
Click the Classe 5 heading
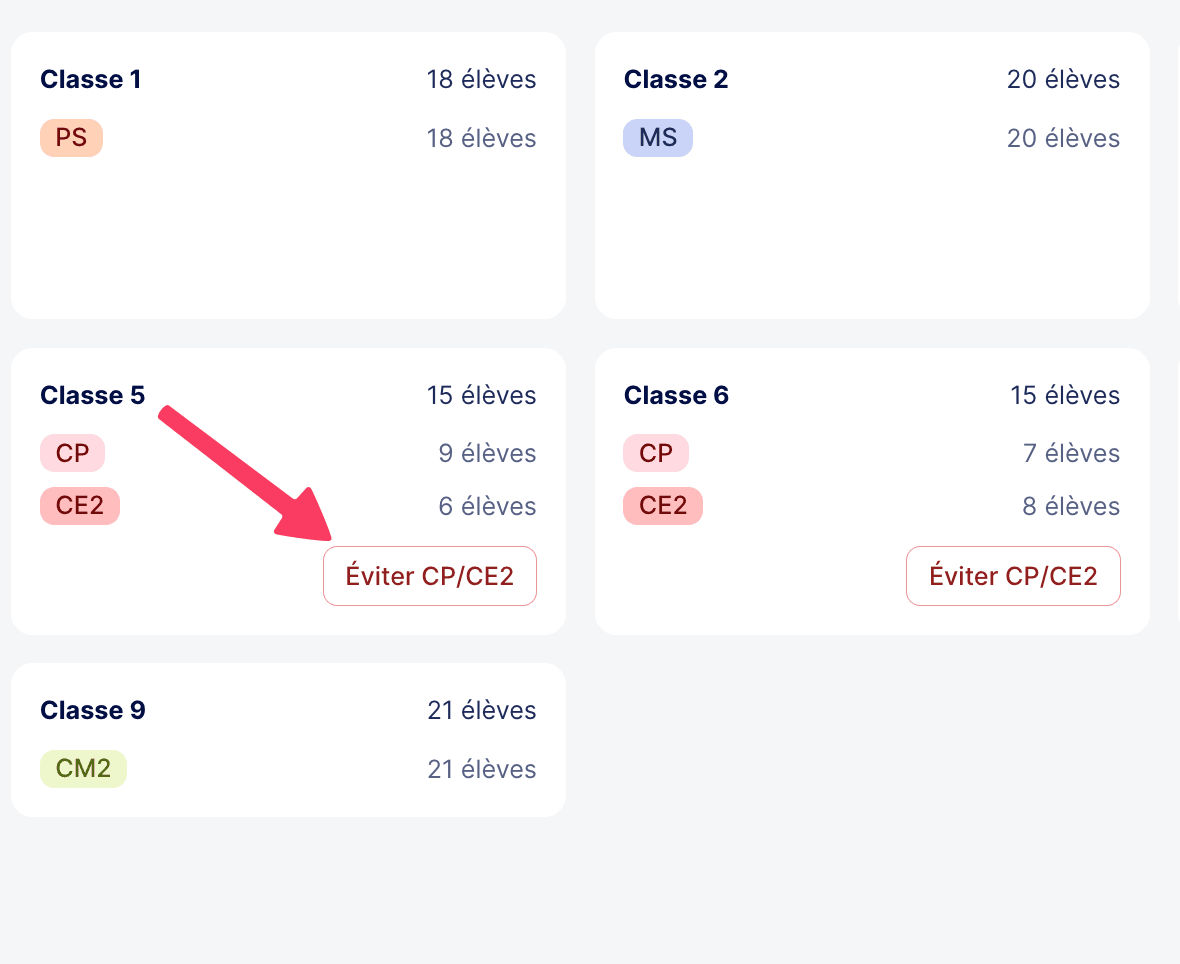click(x=92, y=395)
